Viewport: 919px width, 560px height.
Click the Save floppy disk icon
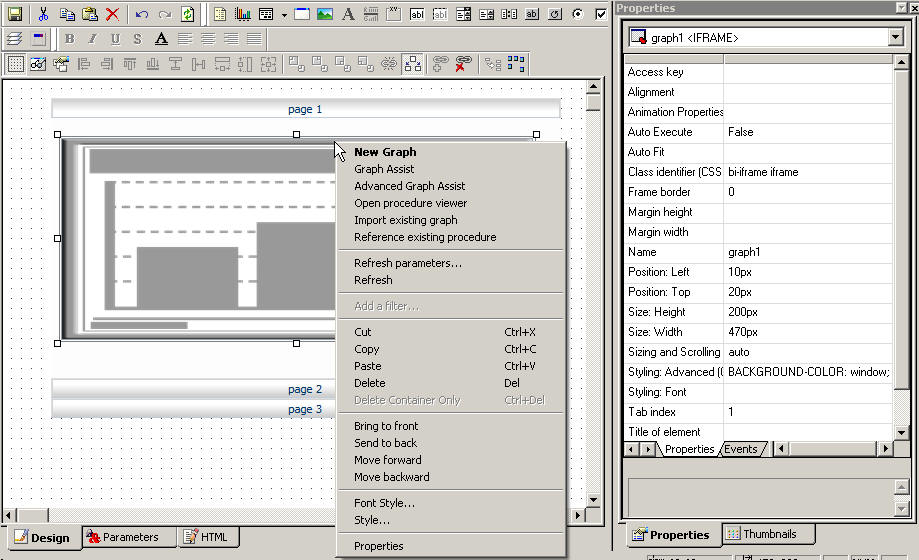[x=15, y=15]
